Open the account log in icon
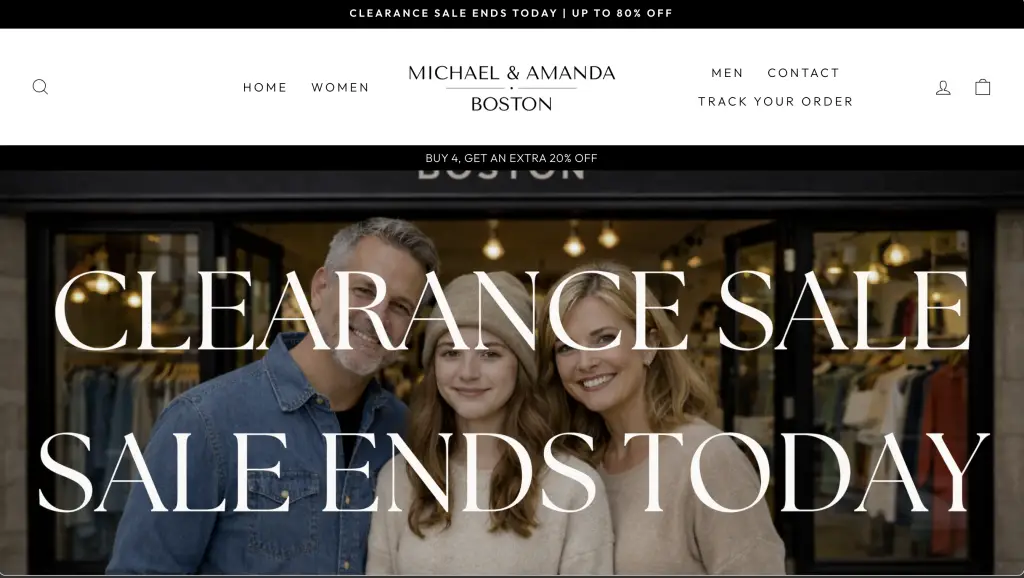The height and width of the screenshot is (578, 1024). point(943,87)
